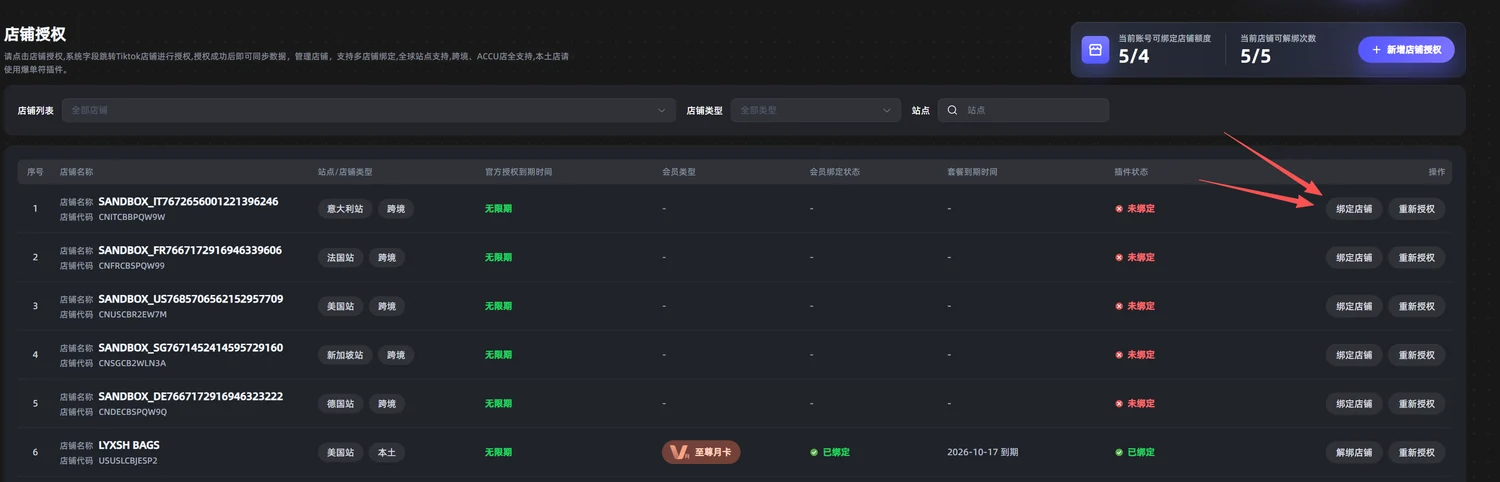Click the store icon beside the binding quota
1500x482 pixels.
coord(1096,50)
